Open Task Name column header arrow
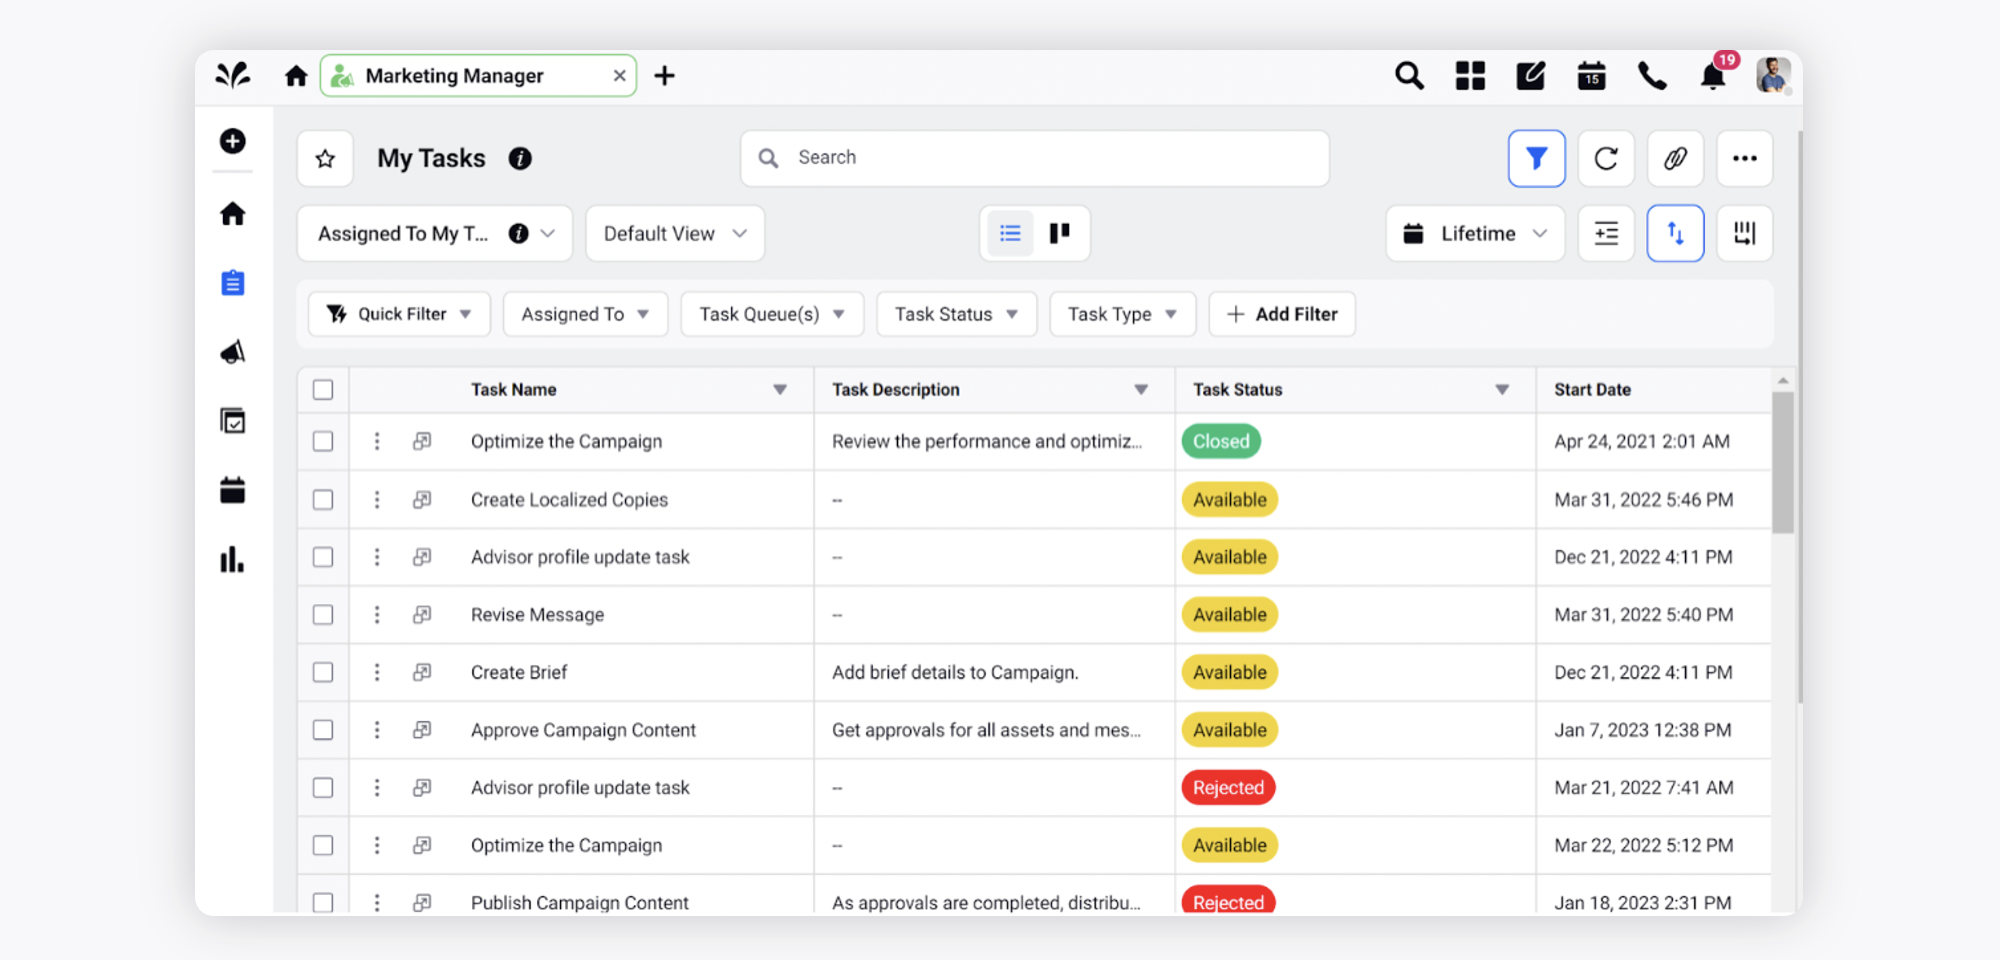Image resolution: width=2000 pixels, height=960 pixels. point(780,390)
